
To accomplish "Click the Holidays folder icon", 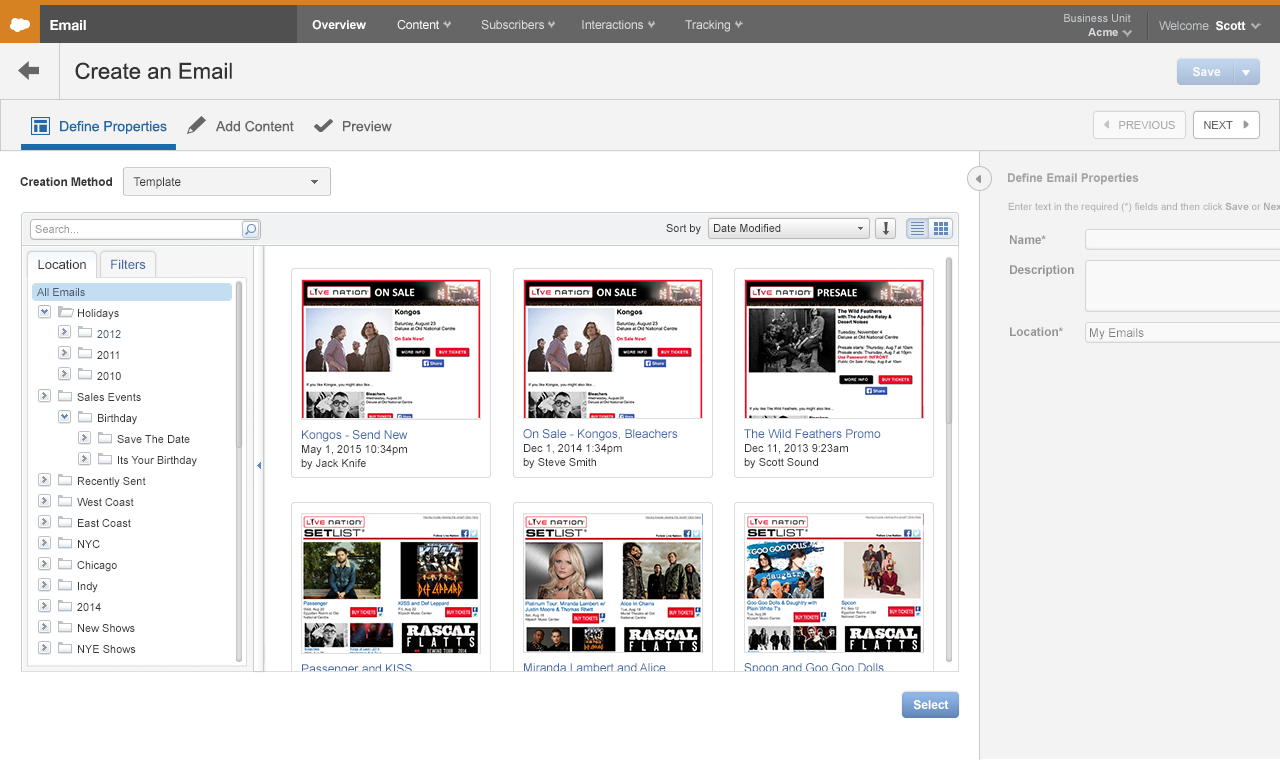I will (66, 313).
